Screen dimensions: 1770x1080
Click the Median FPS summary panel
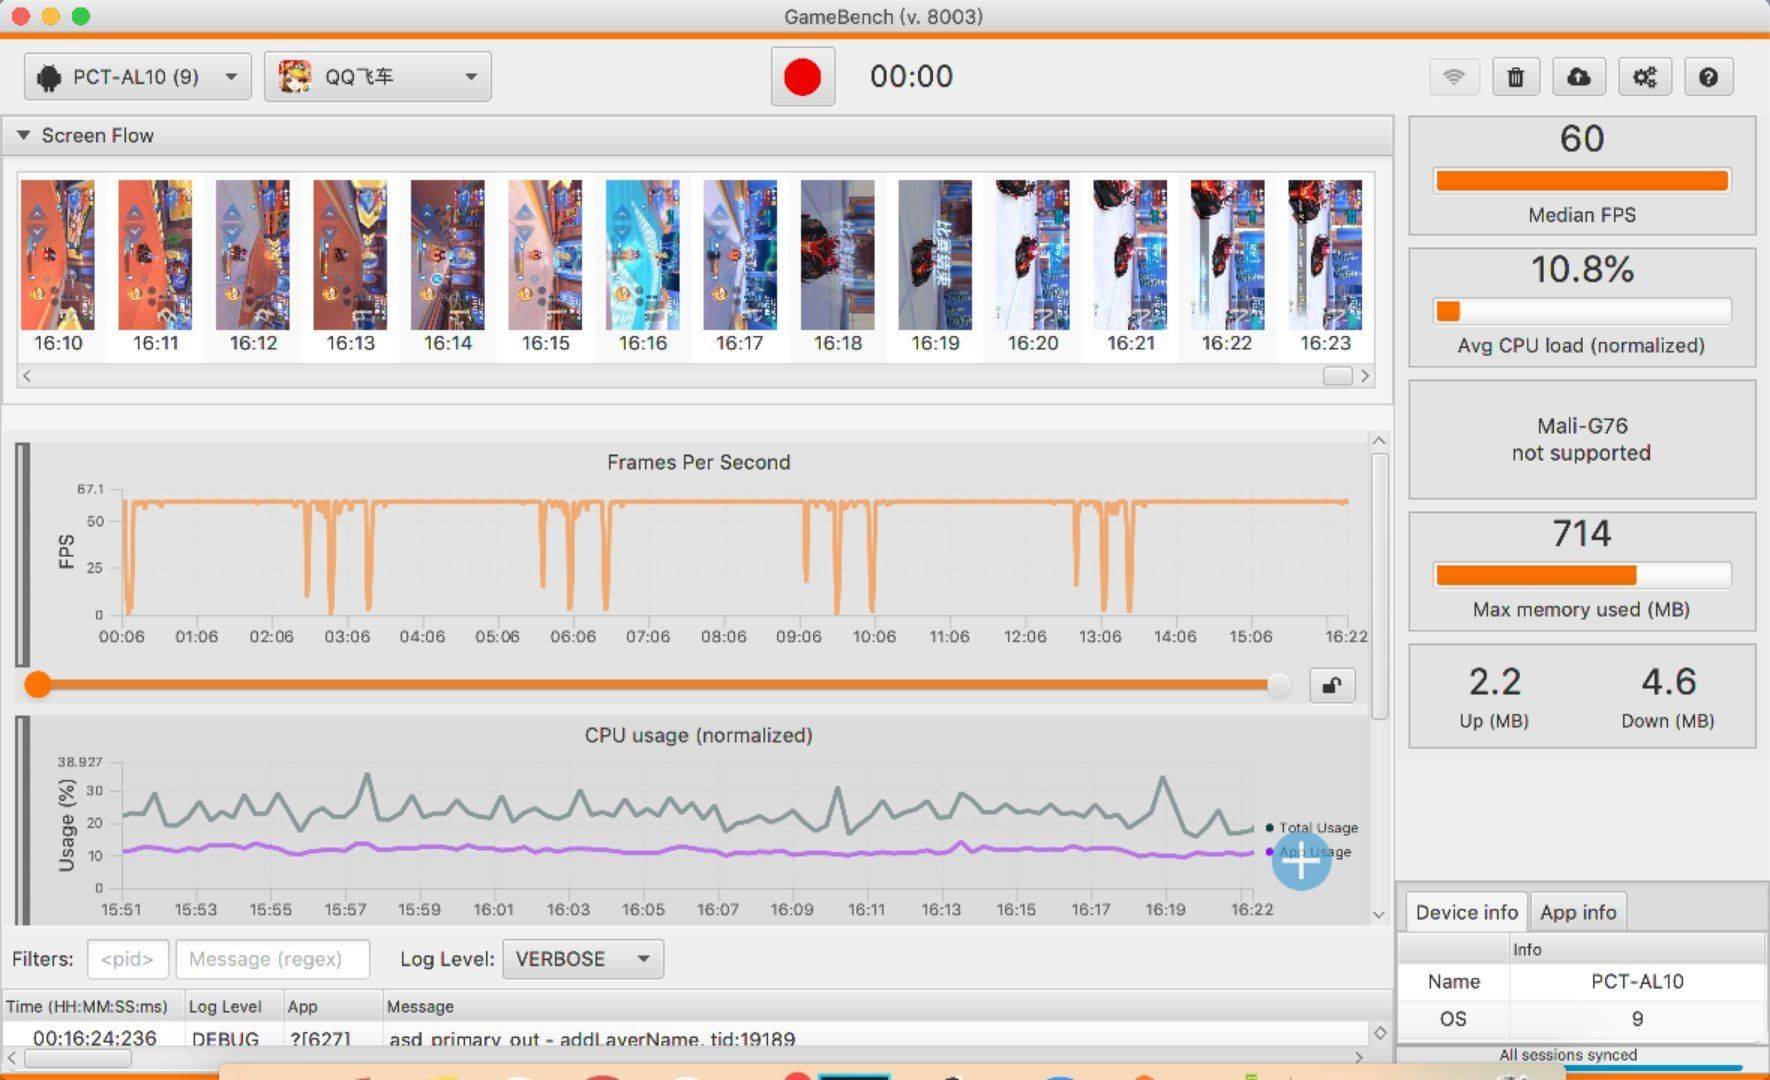tap(1581, 176)
